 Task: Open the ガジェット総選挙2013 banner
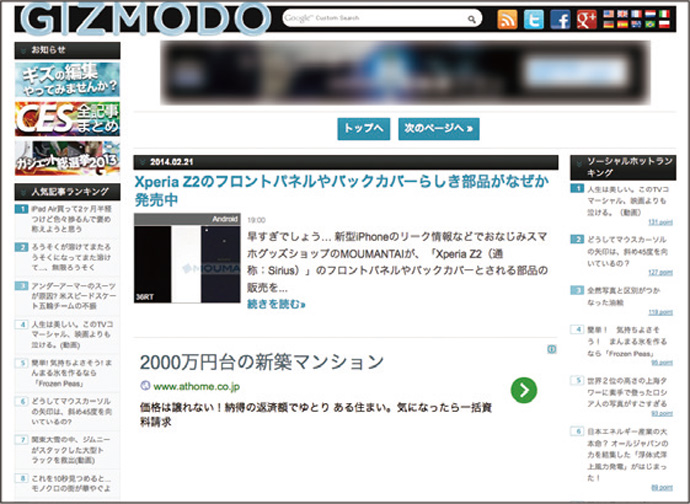click(x=67, y=158)
